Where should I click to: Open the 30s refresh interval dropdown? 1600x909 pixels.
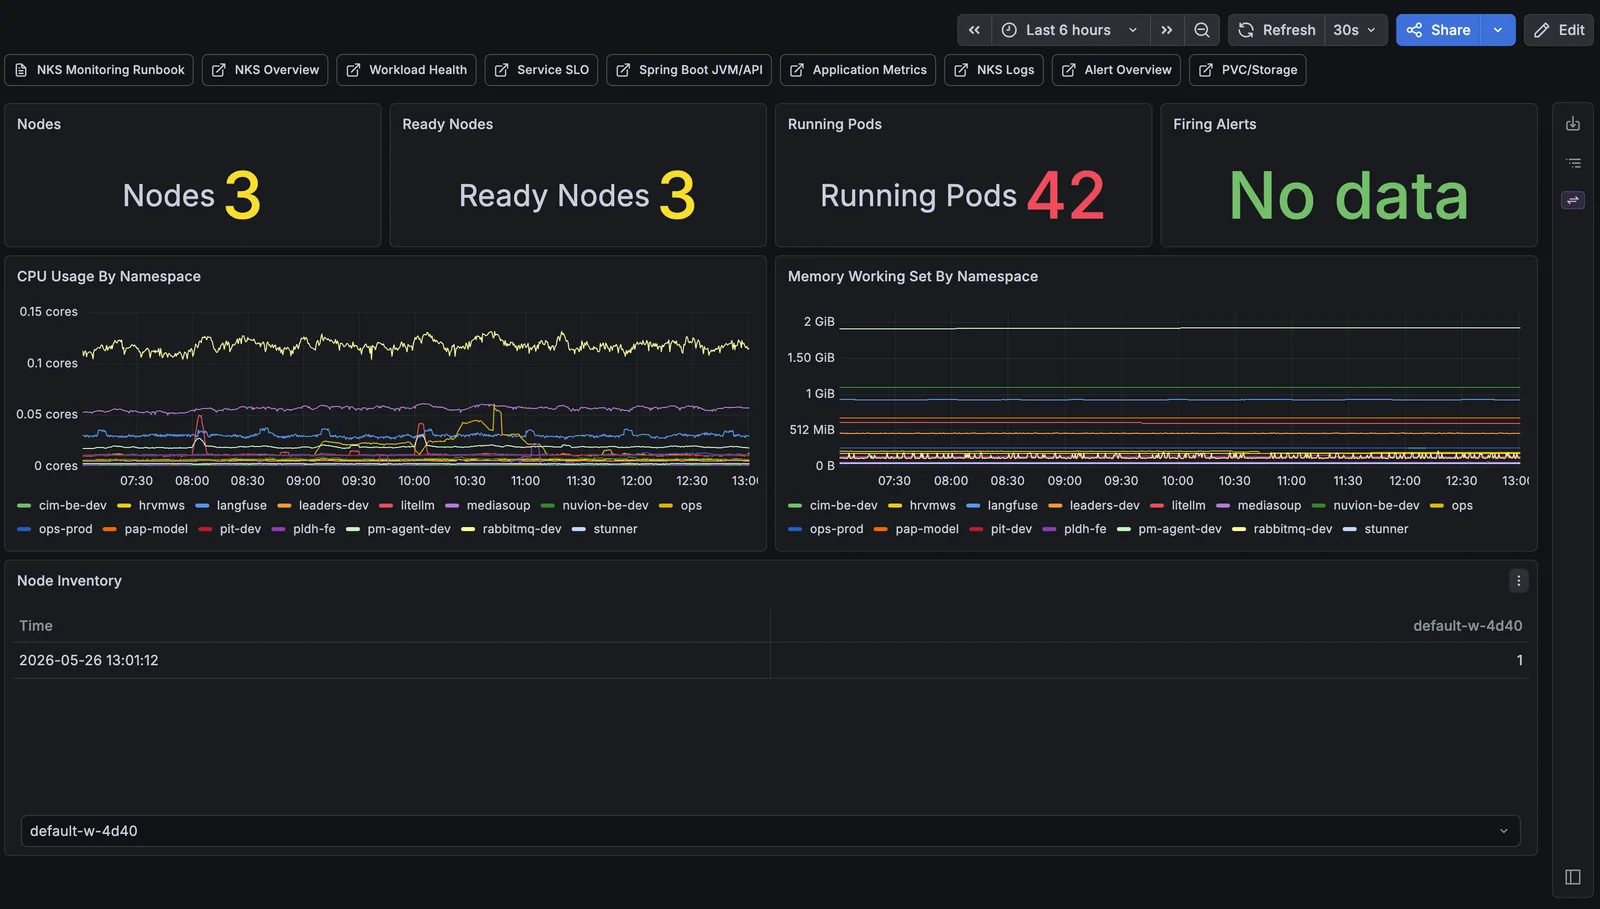coord(1356,30)
